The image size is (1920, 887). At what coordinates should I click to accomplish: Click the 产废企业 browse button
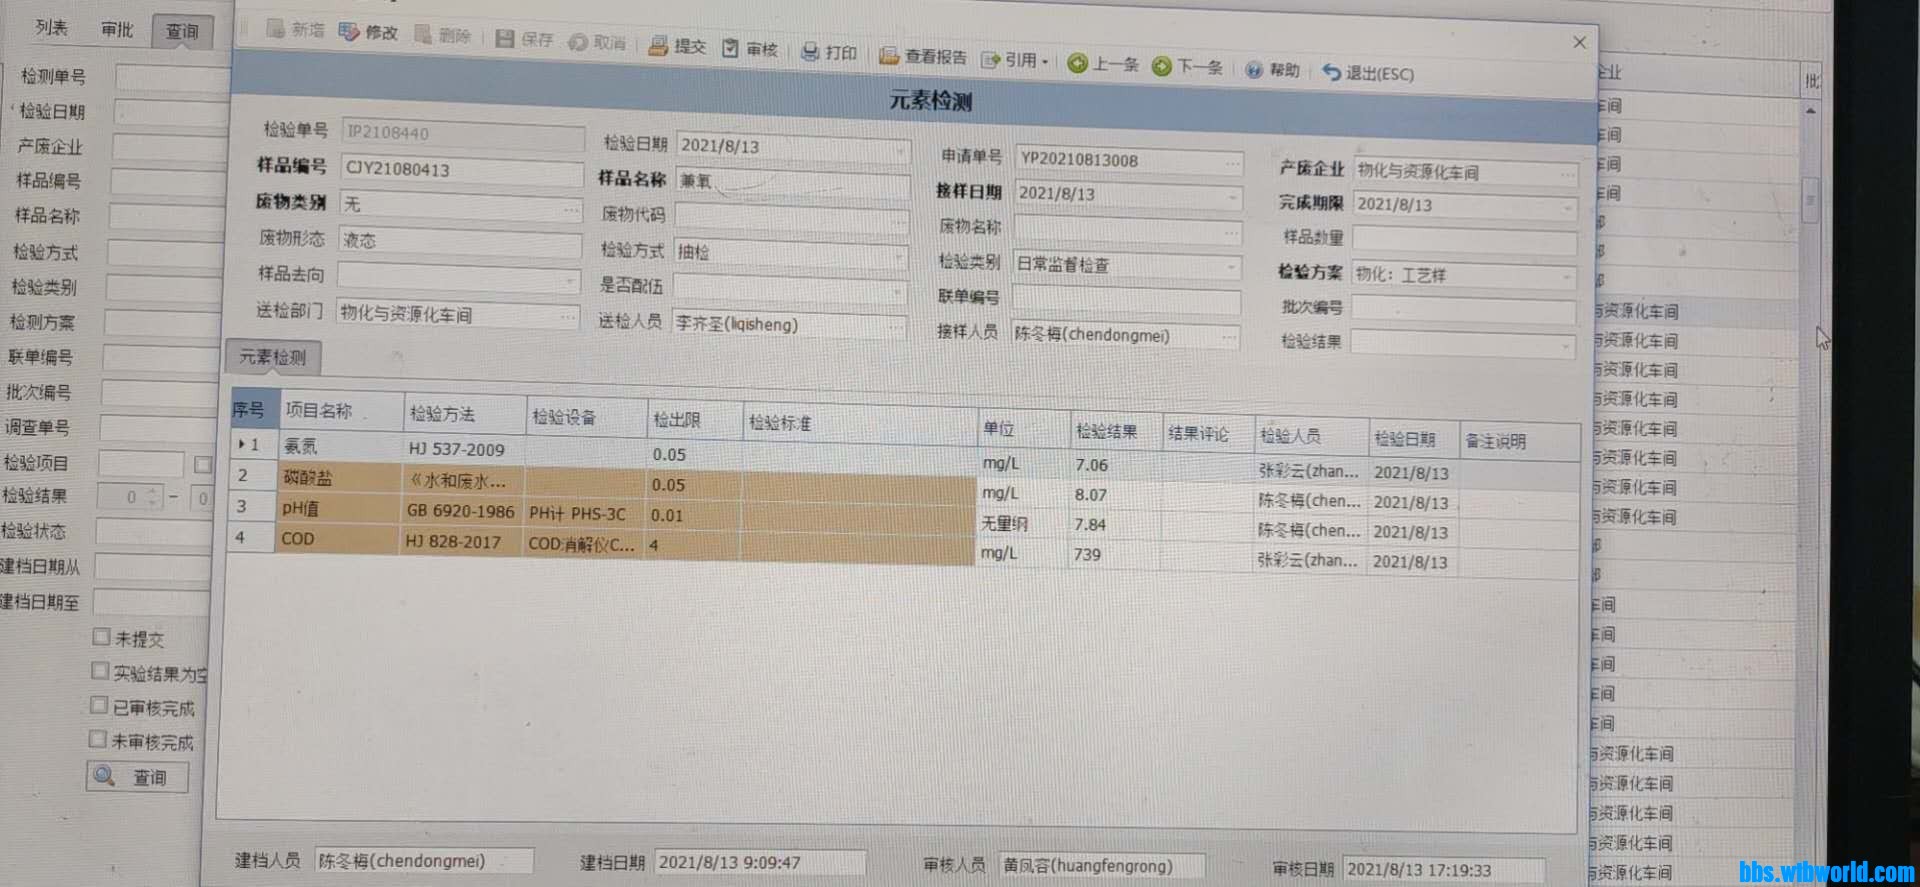coord(1566,174)
